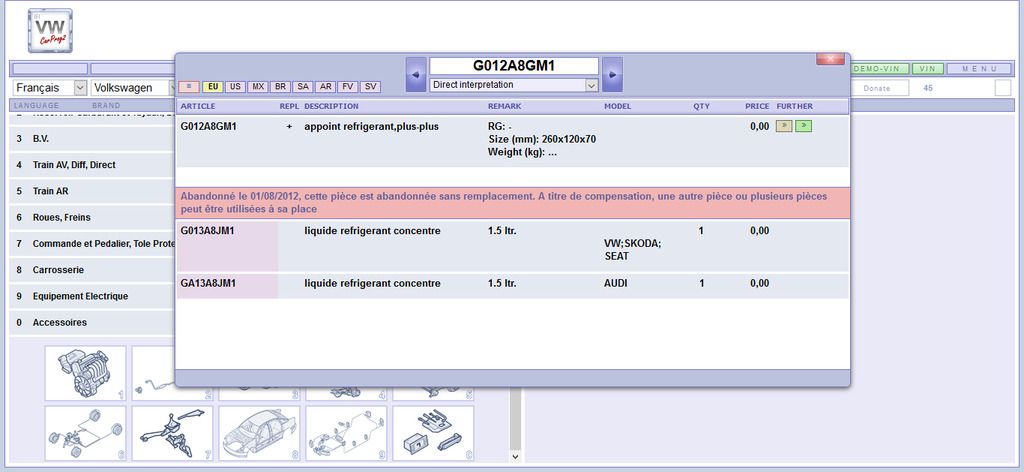The height and width of the screenshot is (472, 1024).
Task: Open group 3 B.V.
Action: pos(93,139)
